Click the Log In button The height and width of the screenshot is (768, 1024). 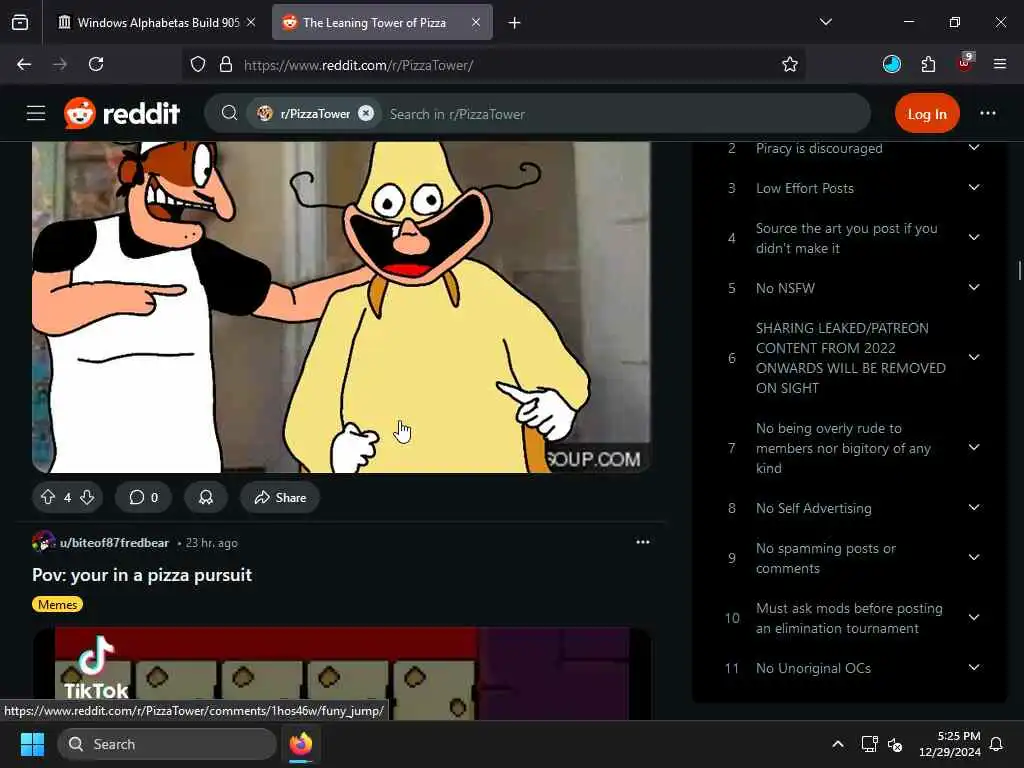(927, 114)
